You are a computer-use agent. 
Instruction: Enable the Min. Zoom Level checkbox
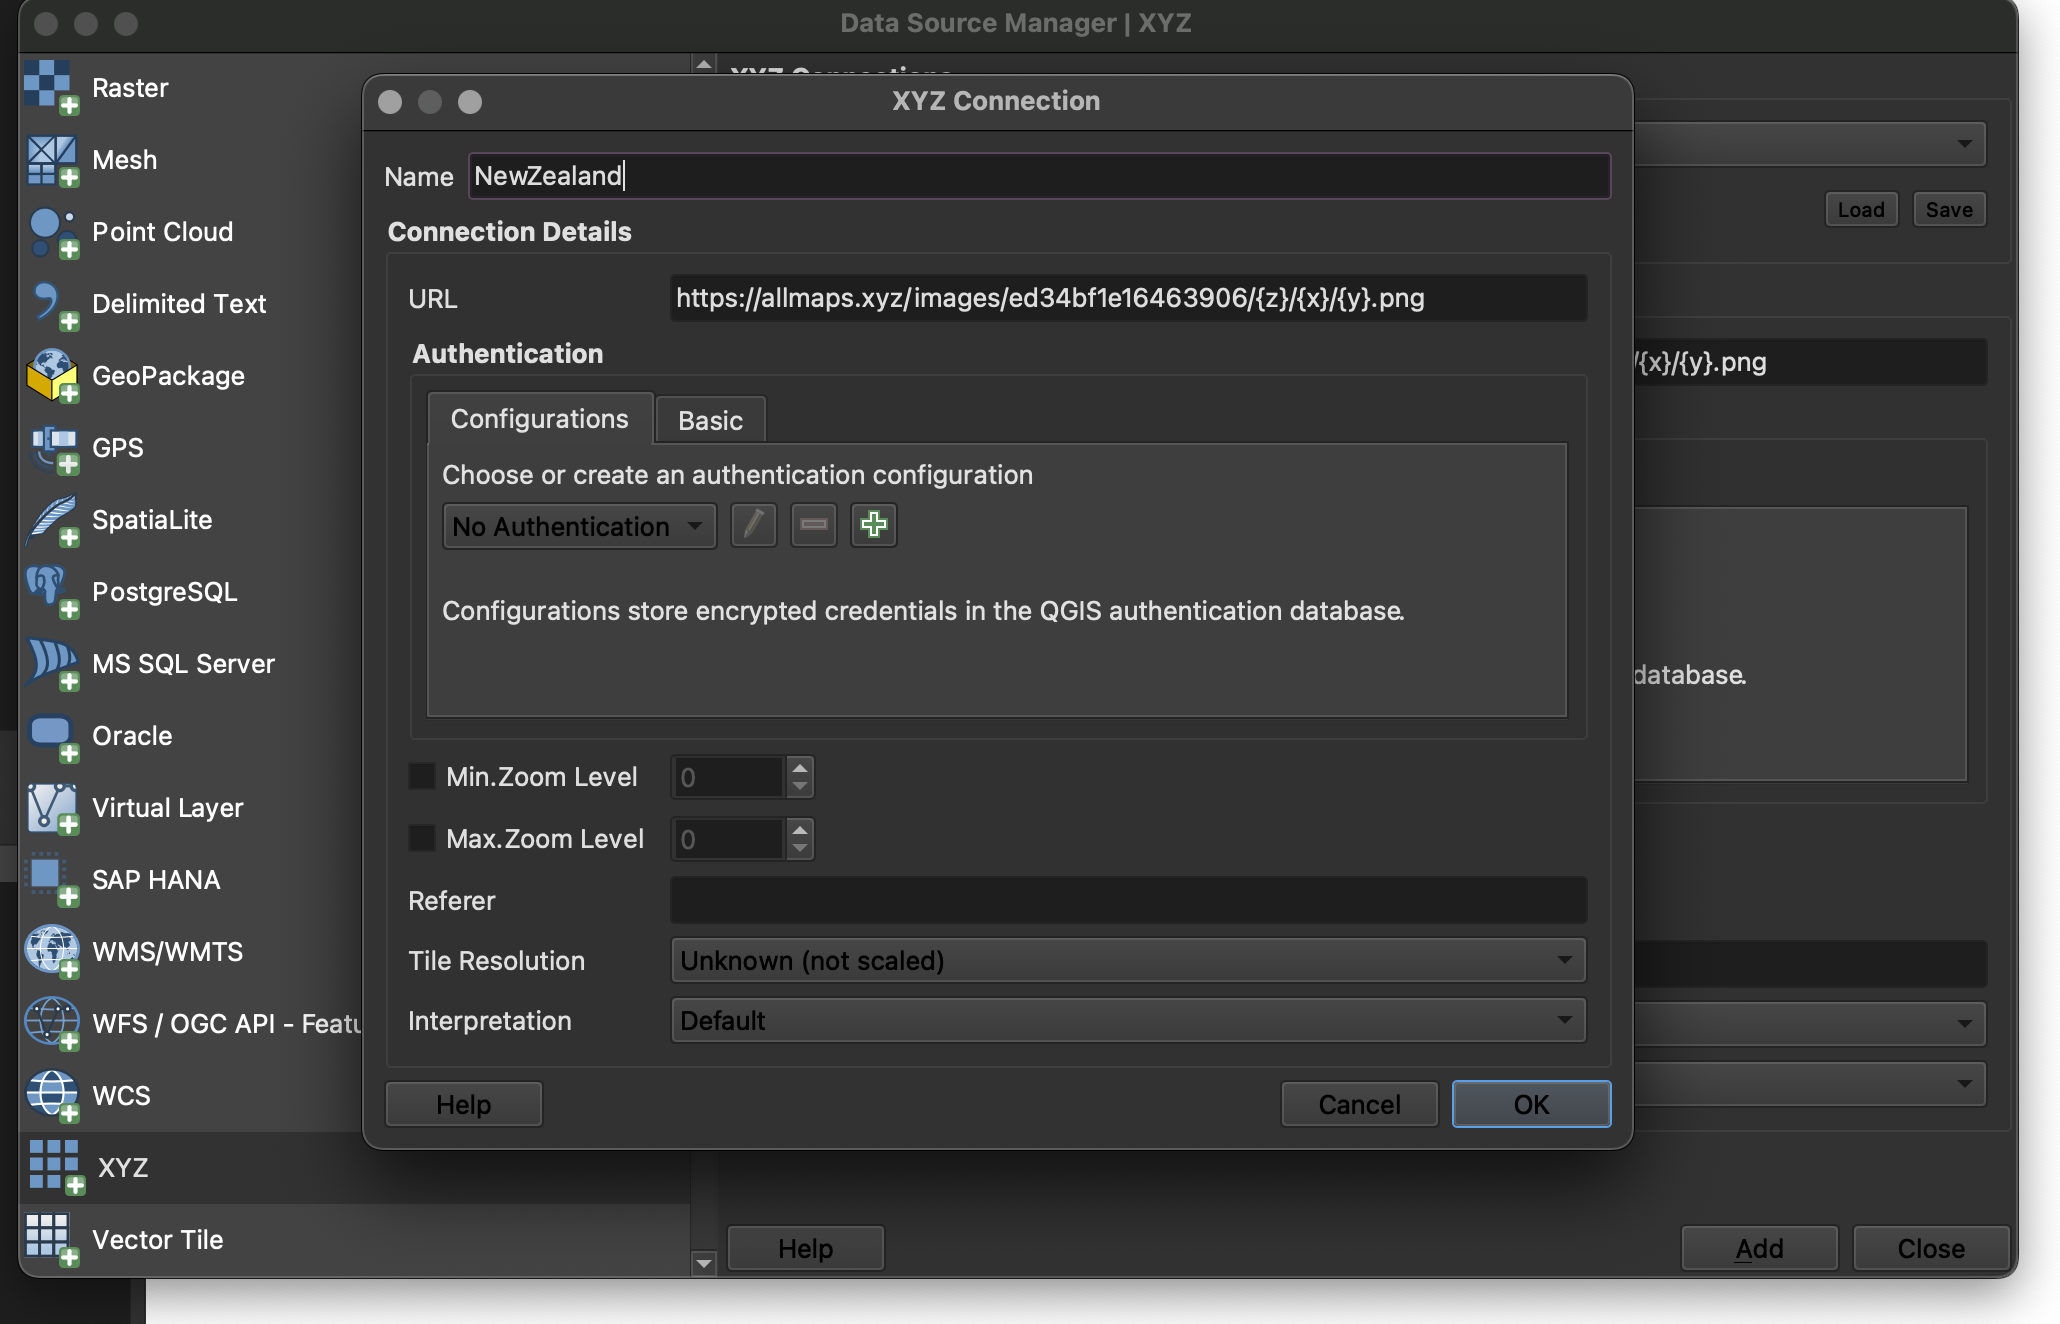coord(422,776)
